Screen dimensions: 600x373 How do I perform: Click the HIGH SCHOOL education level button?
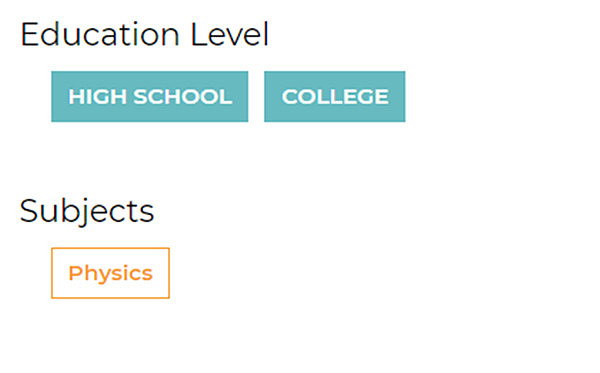(150, 96)
